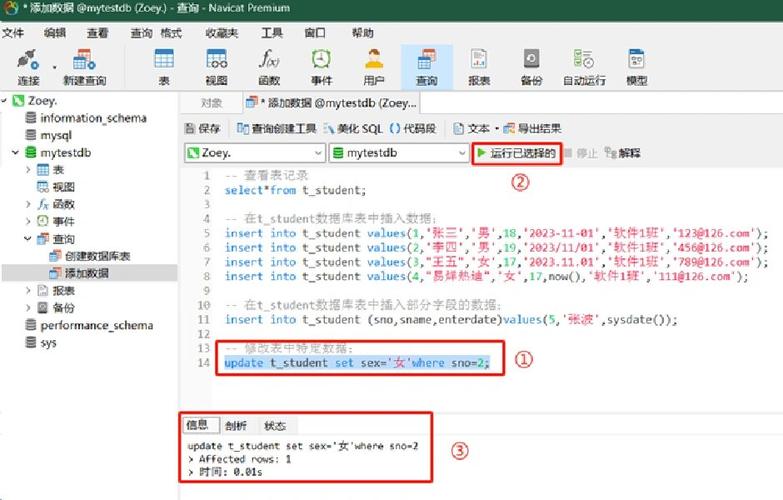Screen dimensions: 783x500
Task: Open the 事件 (Event) toolbar icon
Action: tap(321, 66)
